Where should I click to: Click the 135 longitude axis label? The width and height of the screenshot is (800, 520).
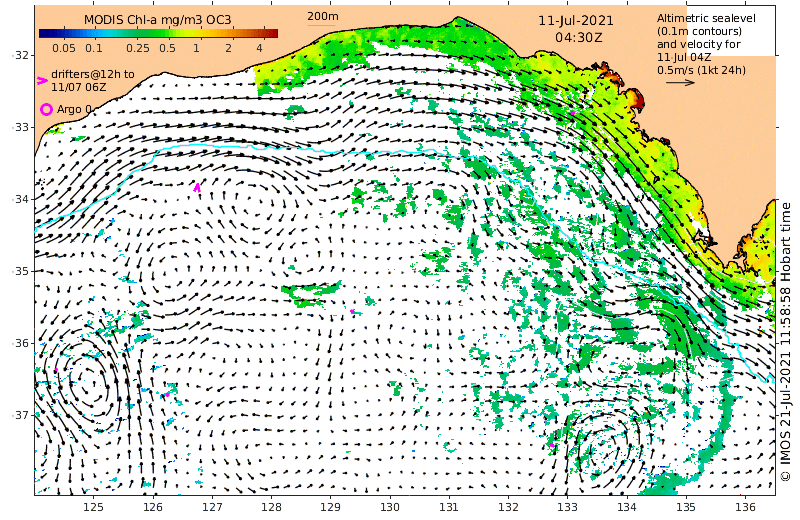coord(686,507)
